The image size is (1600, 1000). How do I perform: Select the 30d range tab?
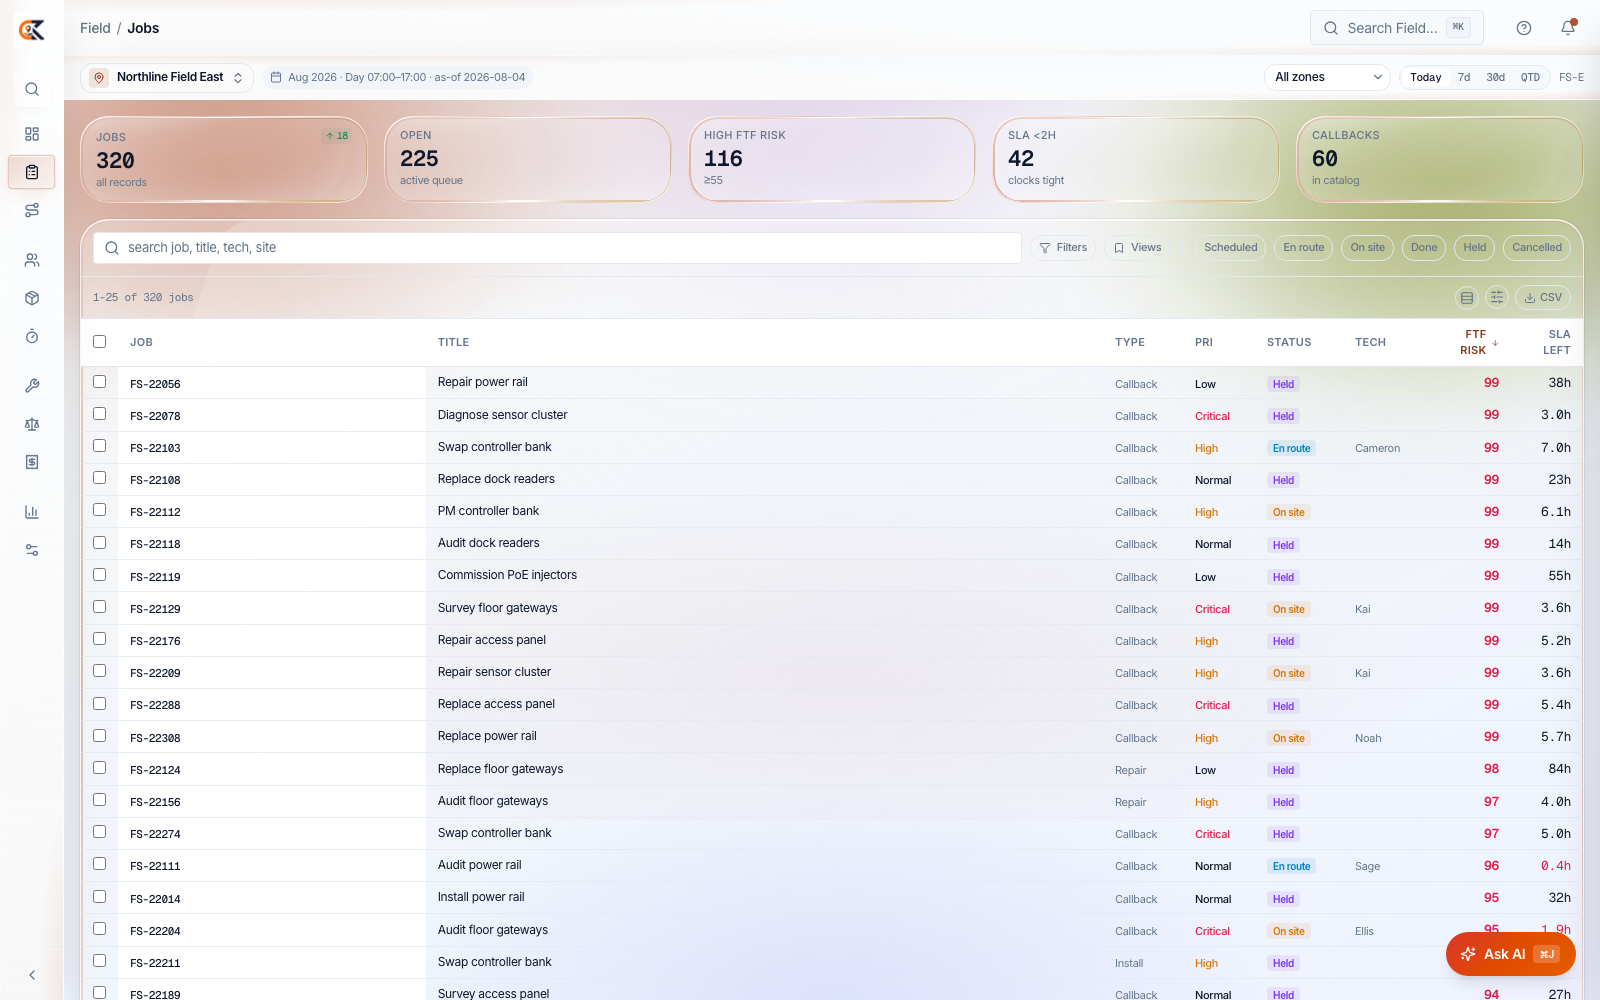[x=1495, y=77]
